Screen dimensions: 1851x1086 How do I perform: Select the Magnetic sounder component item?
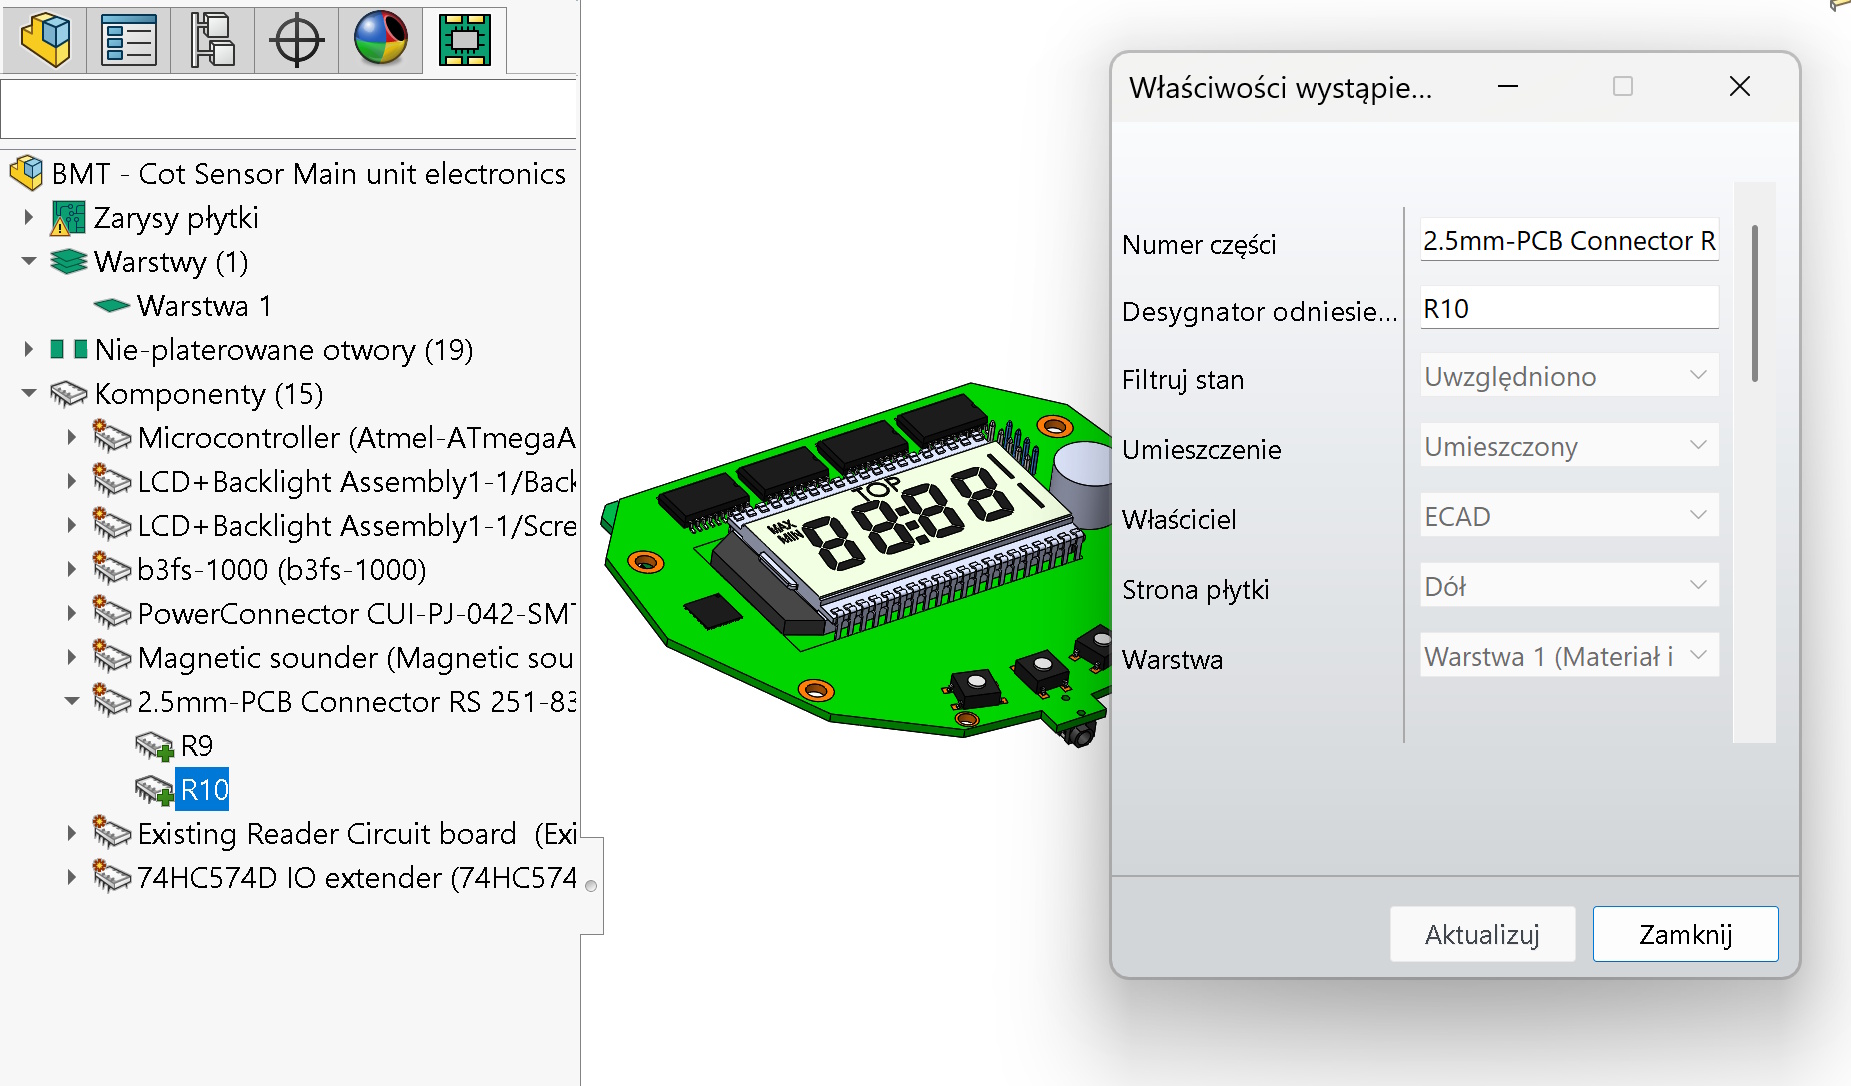coord(355,658)
